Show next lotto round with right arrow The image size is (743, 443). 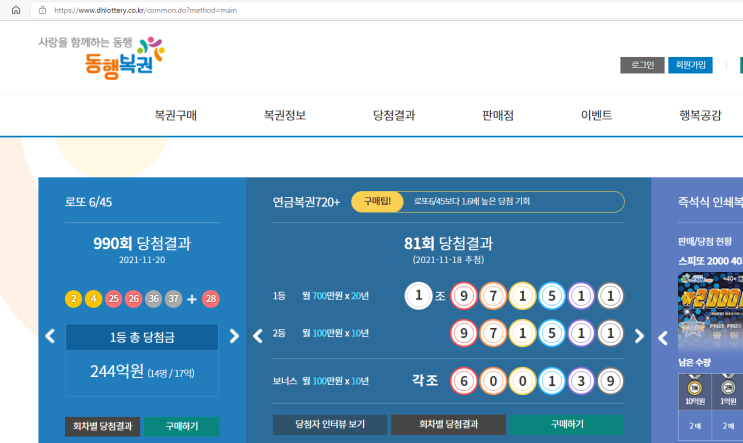pyautogui.click(x=234, y=336)
